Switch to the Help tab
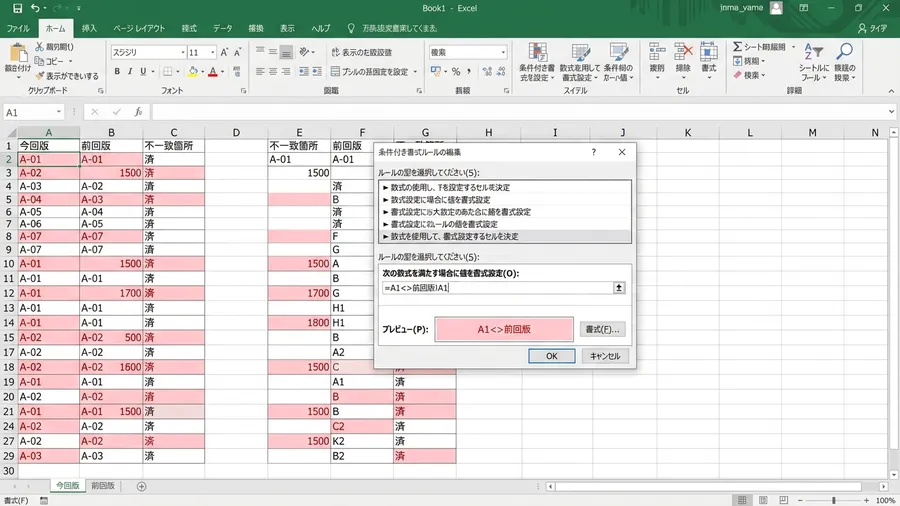The image size is (900, 506). point(320,28)
